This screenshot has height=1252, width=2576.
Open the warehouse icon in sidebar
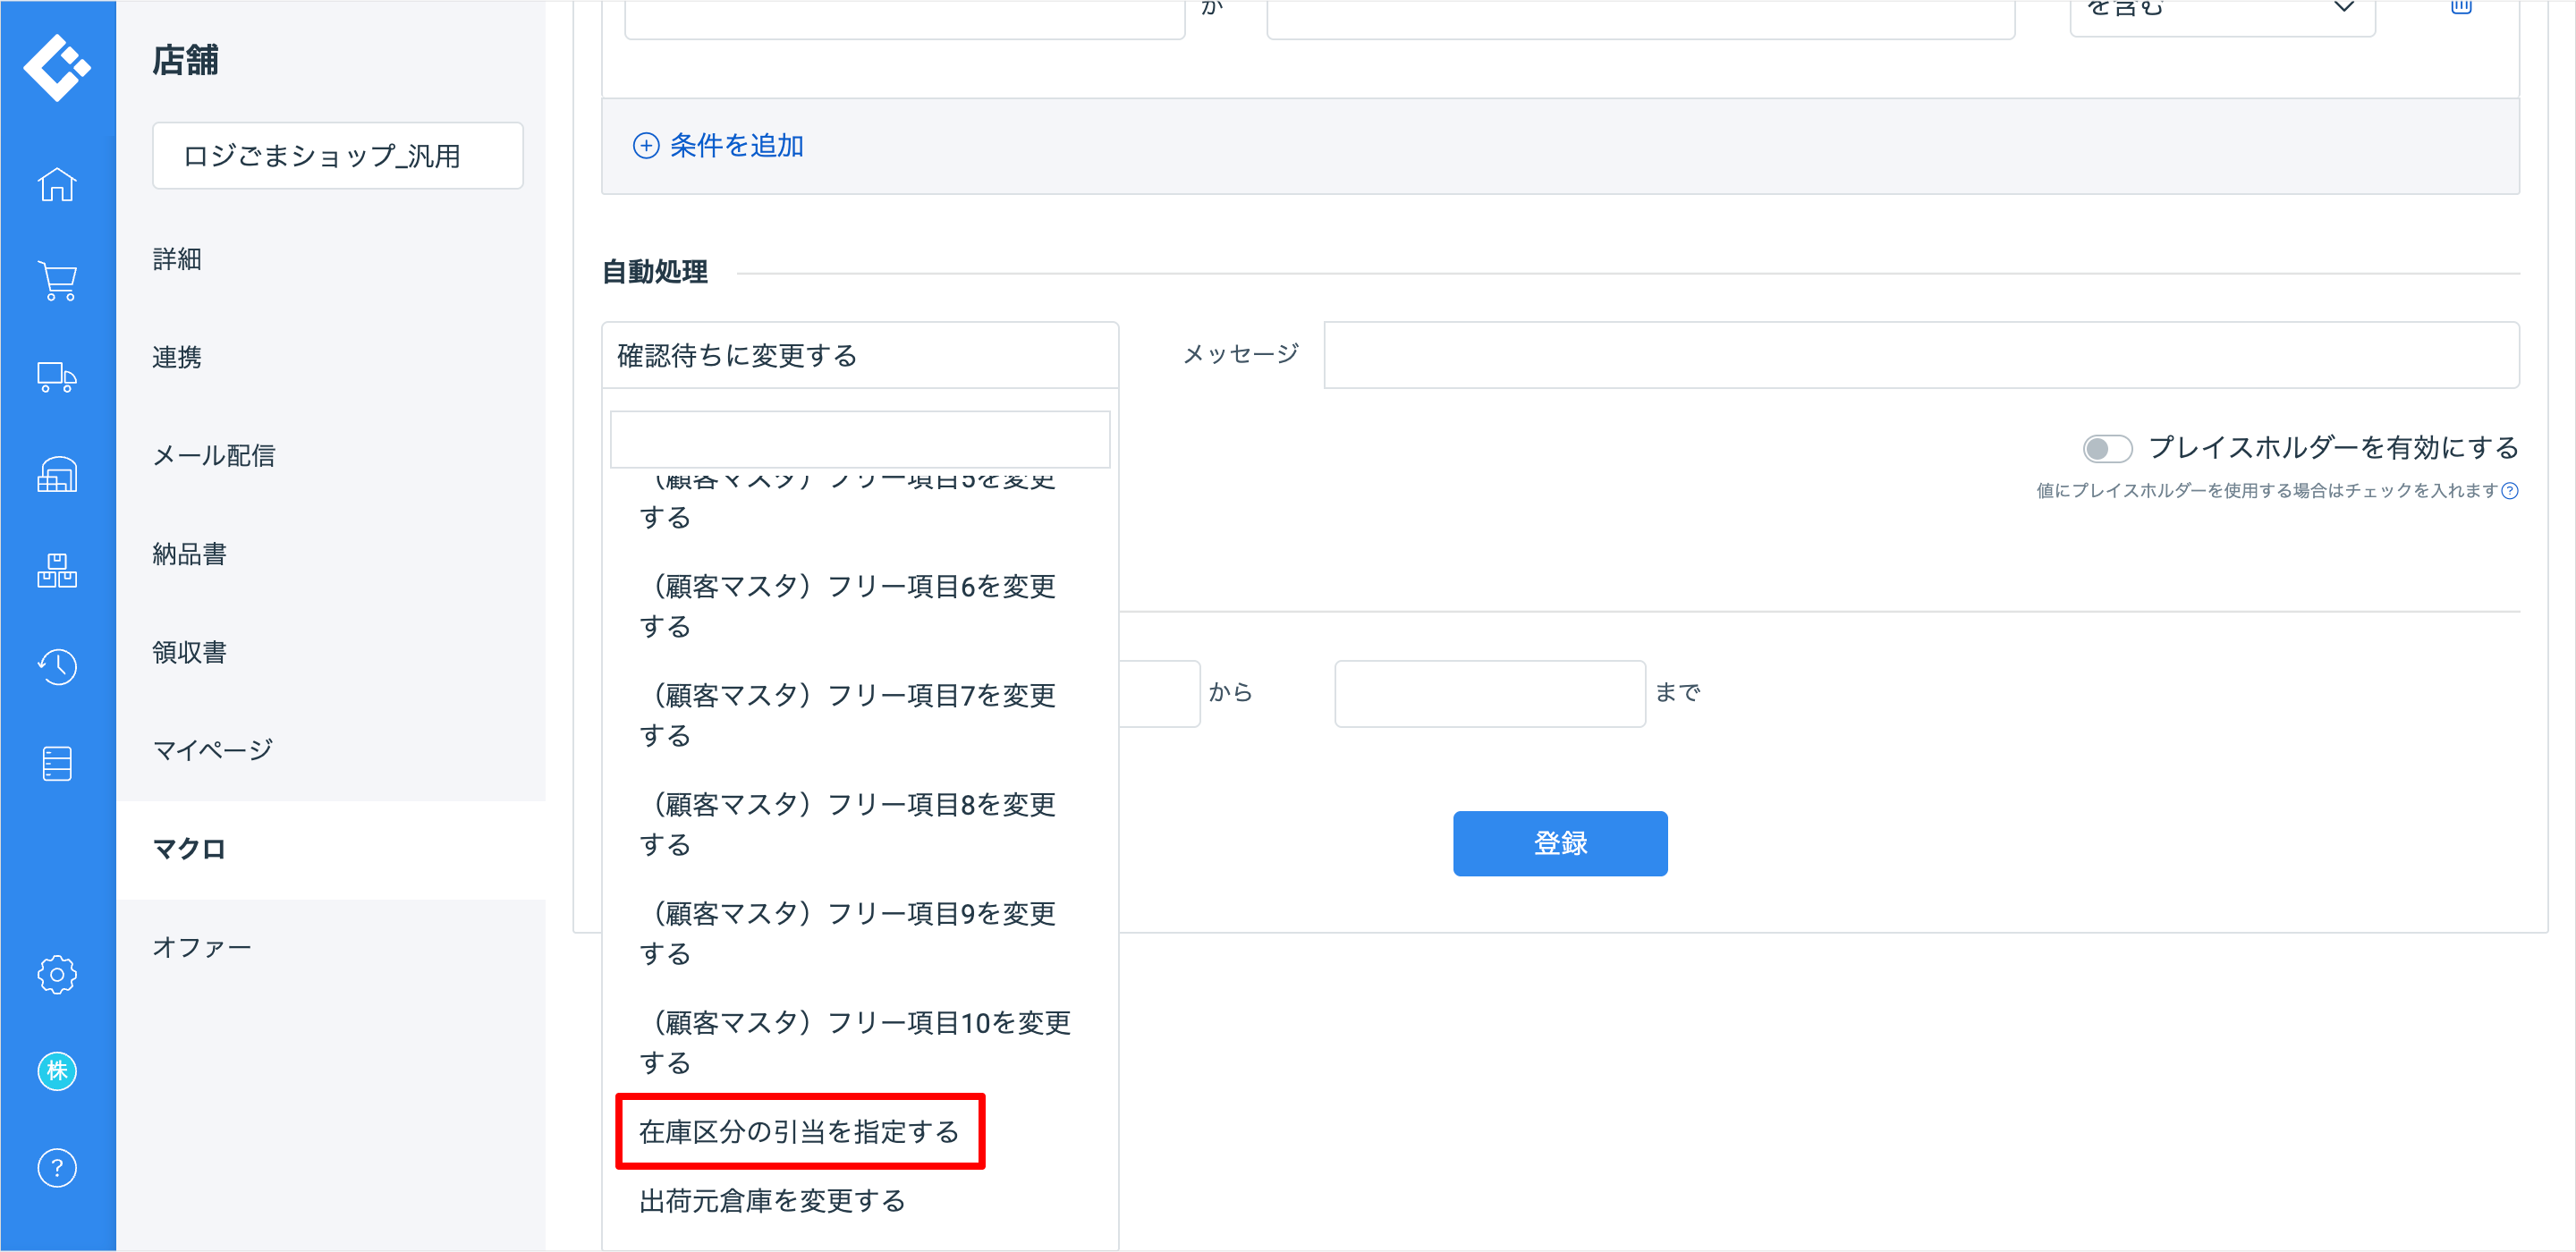[57, 474]
